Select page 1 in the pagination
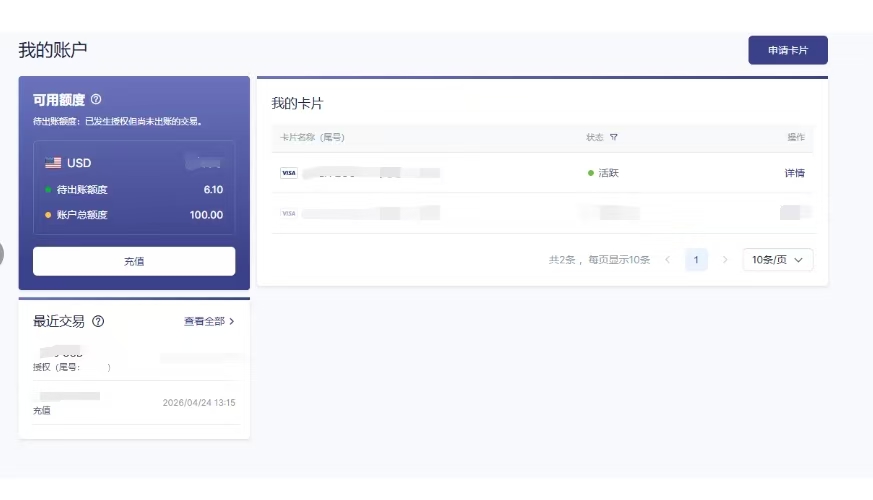Viewport: 873px width, 500px height. tap(696, 260)
